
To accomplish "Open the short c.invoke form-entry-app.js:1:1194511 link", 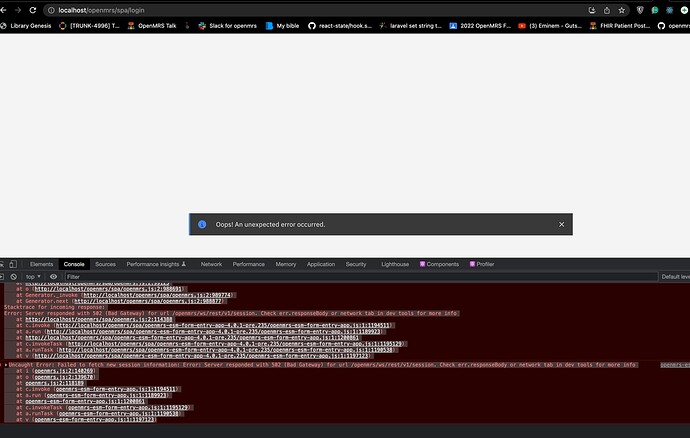I will pyautogui.click(x=116, y=389).
